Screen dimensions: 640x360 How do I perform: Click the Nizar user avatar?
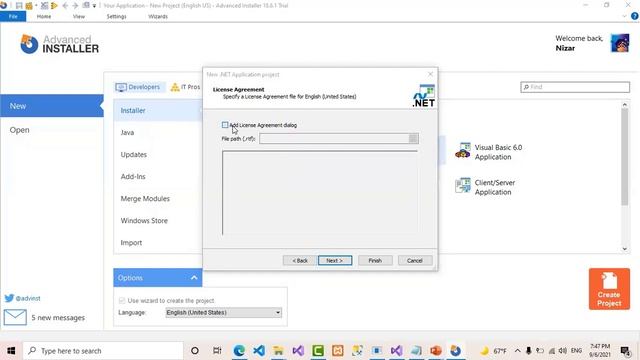click(620, 43)
